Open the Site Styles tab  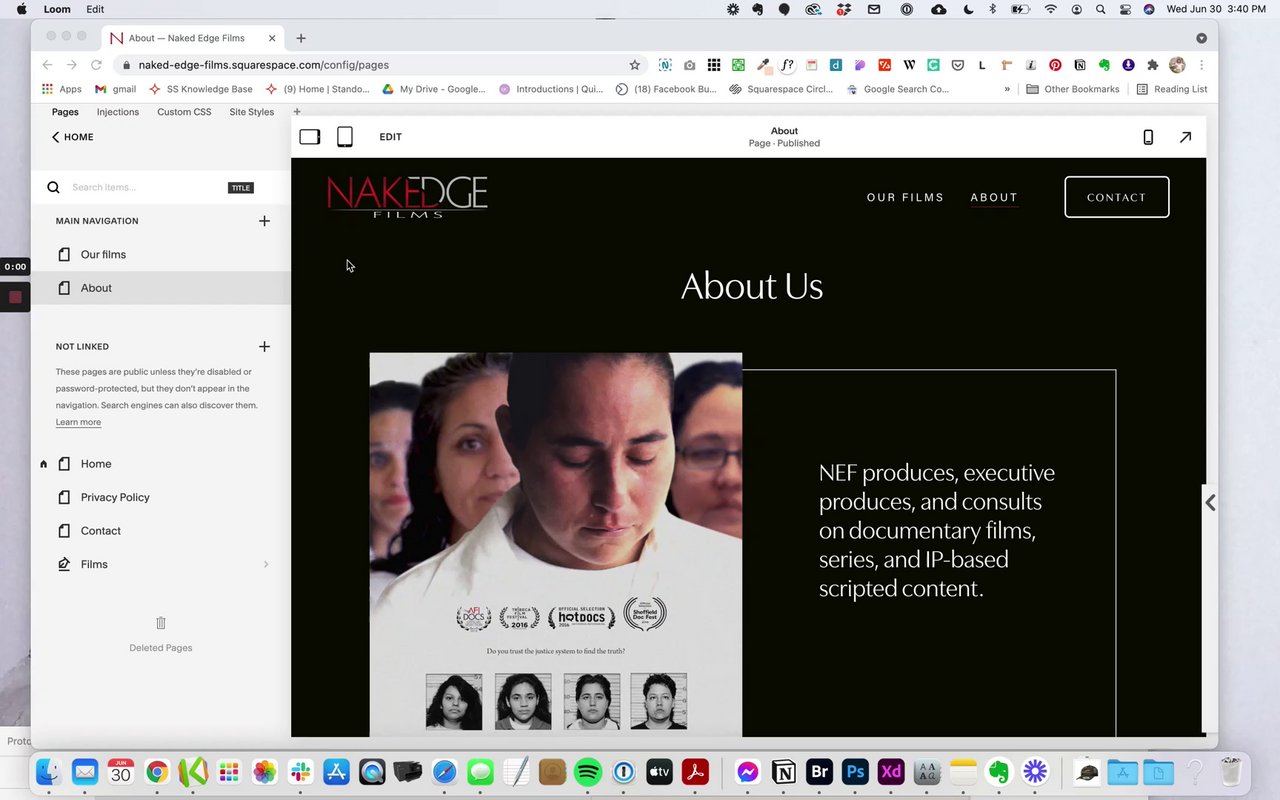pos(252,112)
